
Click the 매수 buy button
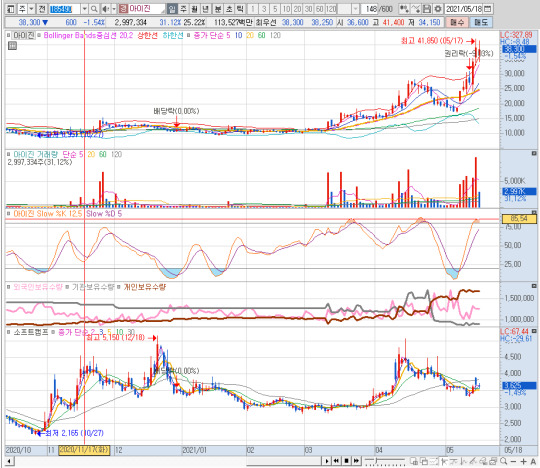(x=457, y=23)
